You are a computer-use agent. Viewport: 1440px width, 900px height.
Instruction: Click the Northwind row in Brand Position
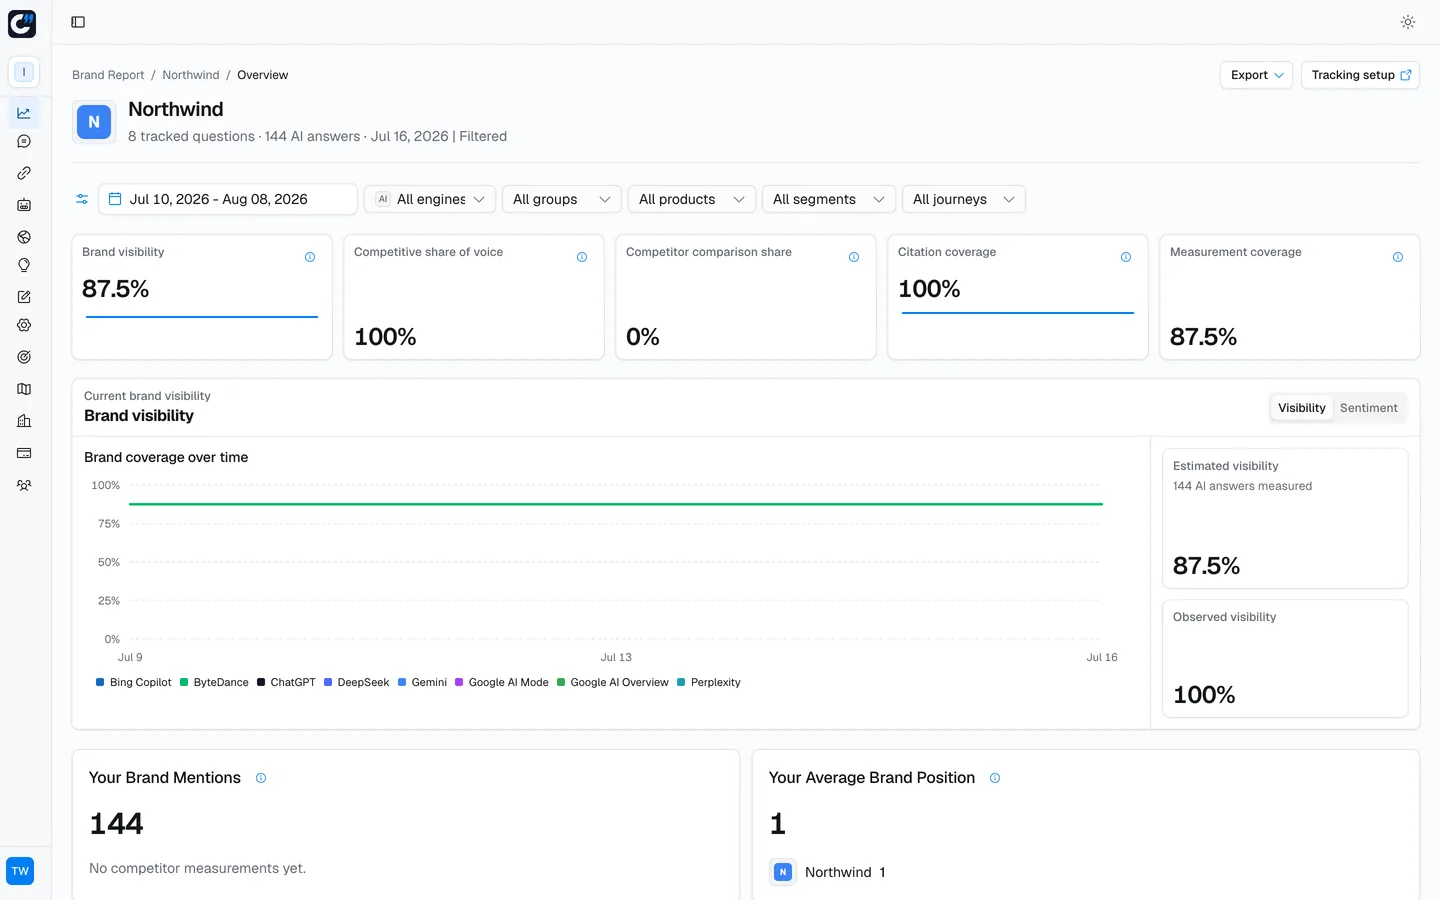828,872
